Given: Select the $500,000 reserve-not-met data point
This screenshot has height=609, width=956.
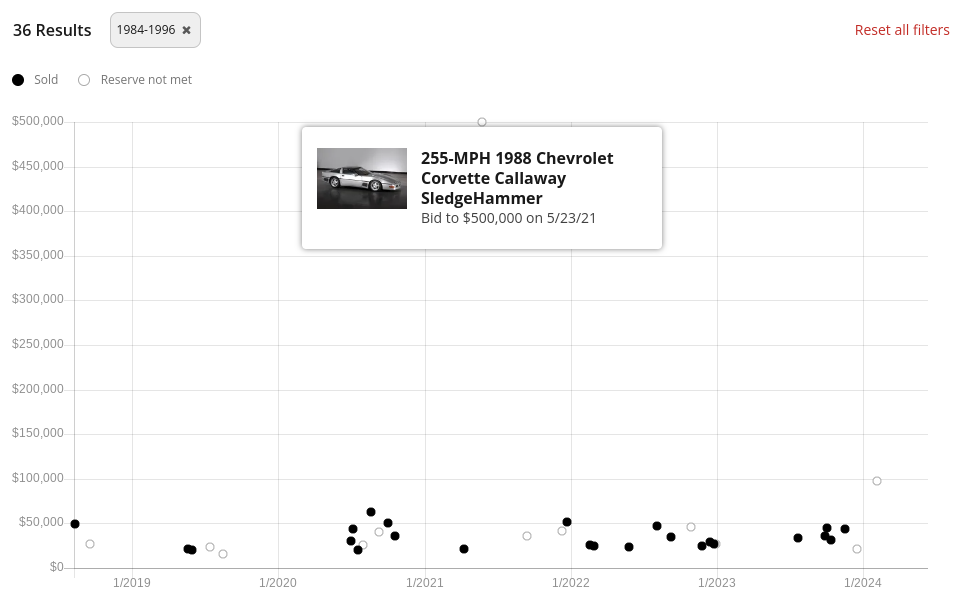Looking at the screenshot, I should pos(482,122).
